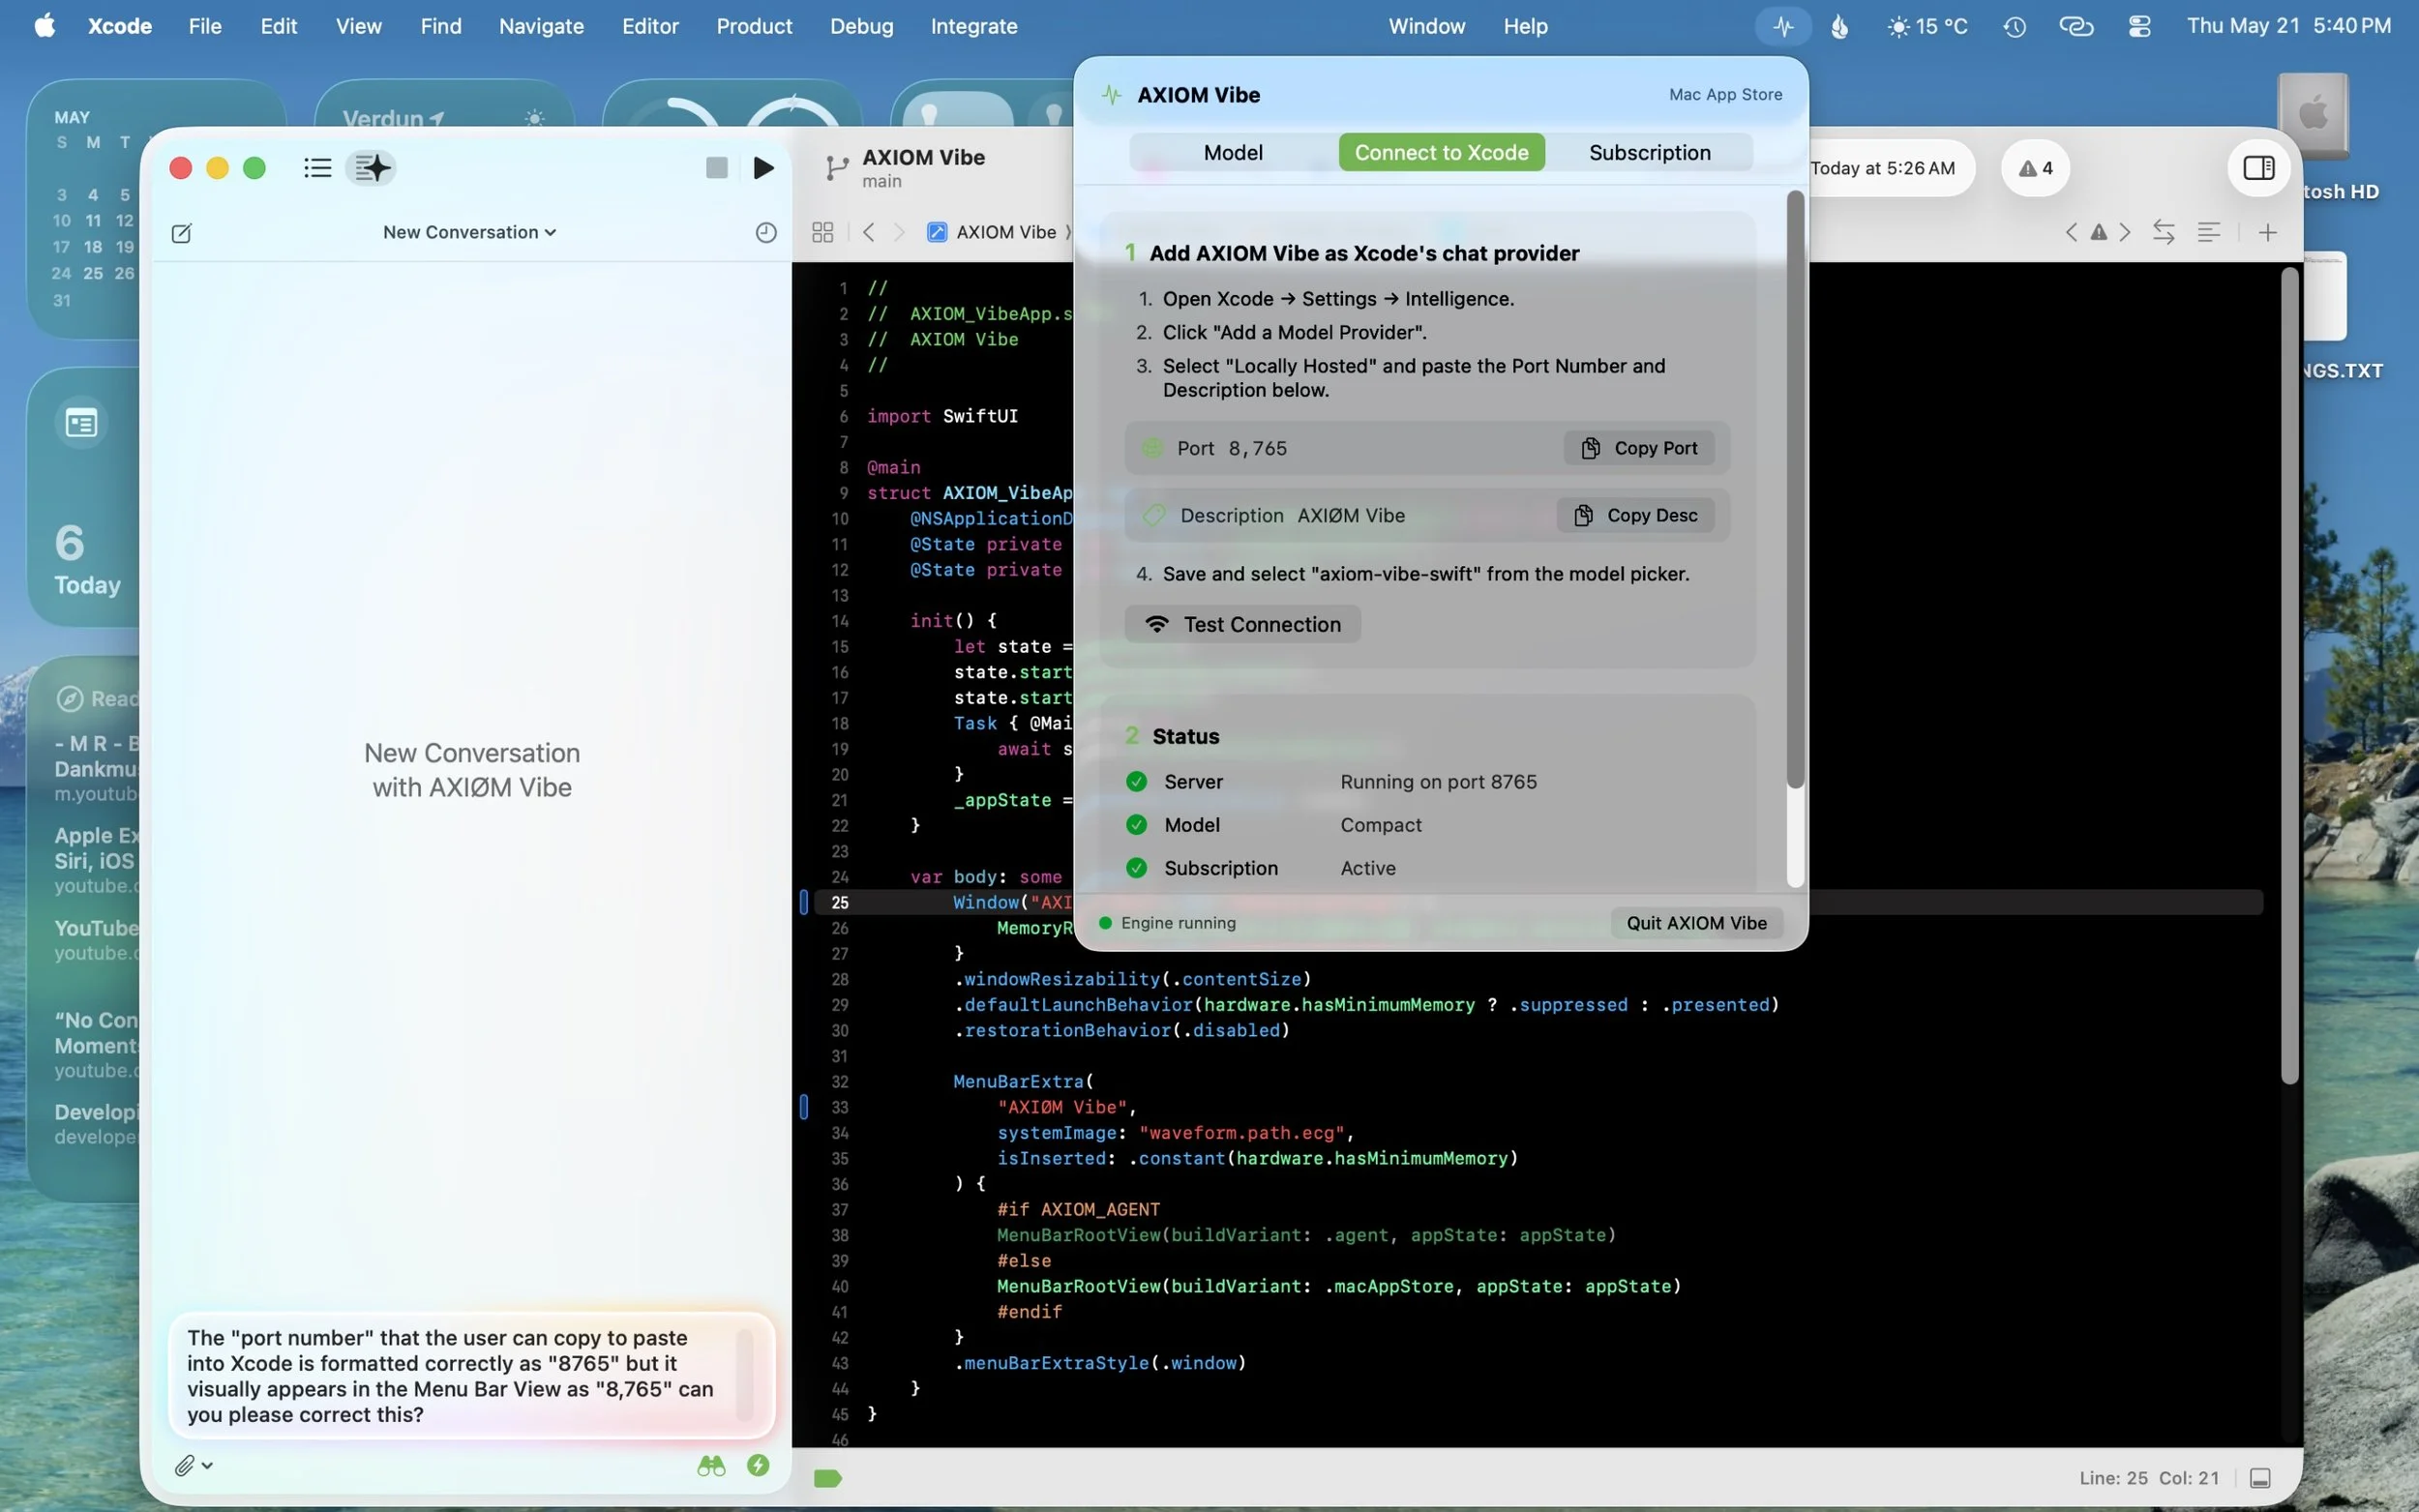
Task: Open the flame icon in menu bar
Action: (1839, 26)
